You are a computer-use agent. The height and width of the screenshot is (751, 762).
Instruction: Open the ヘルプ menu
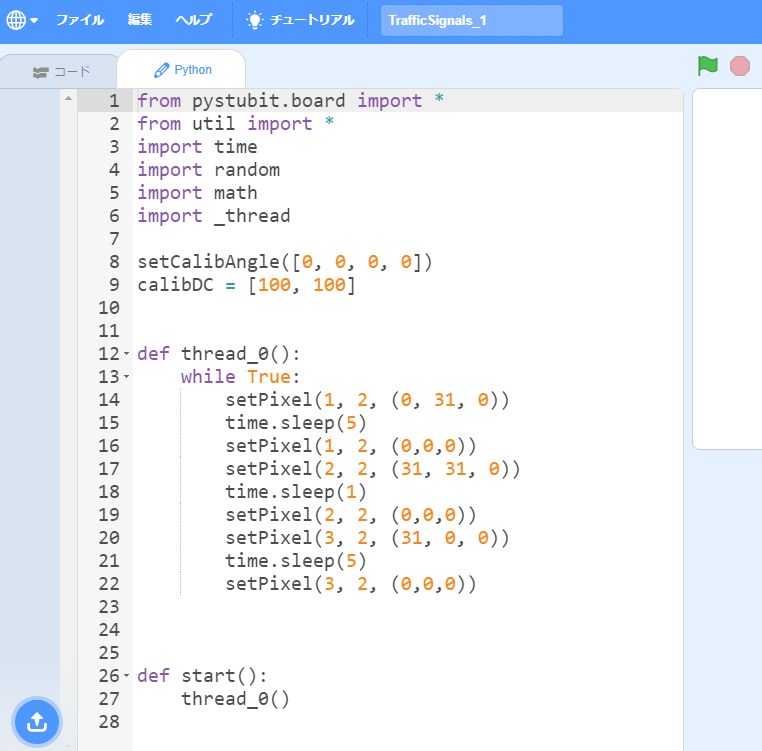click(193, 20)
